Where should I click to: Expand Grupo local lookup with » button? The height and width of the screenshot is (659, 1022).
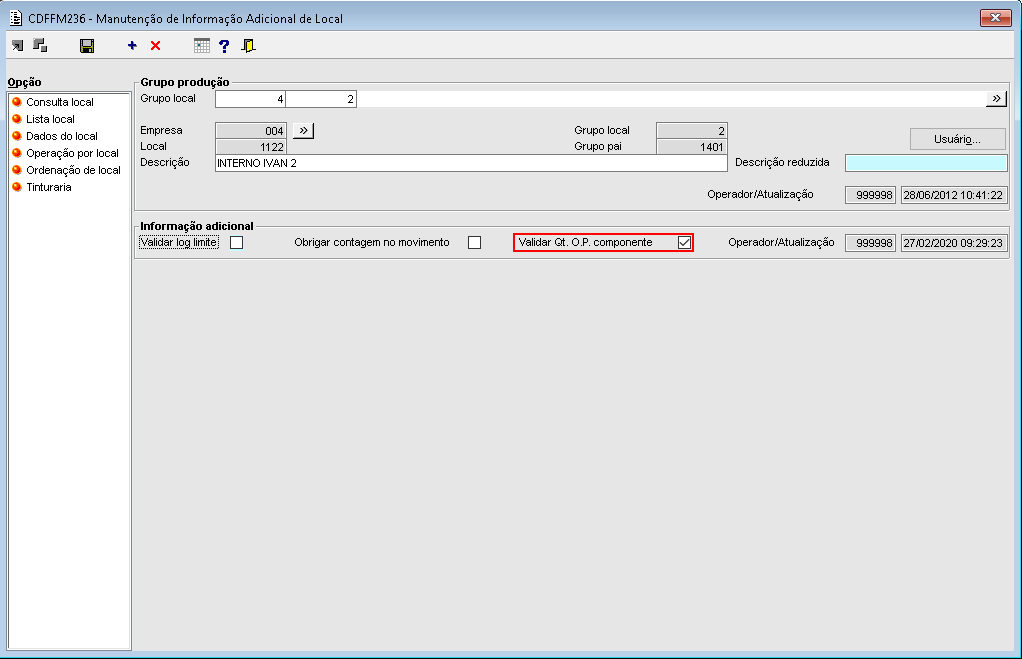click(996, 98)
